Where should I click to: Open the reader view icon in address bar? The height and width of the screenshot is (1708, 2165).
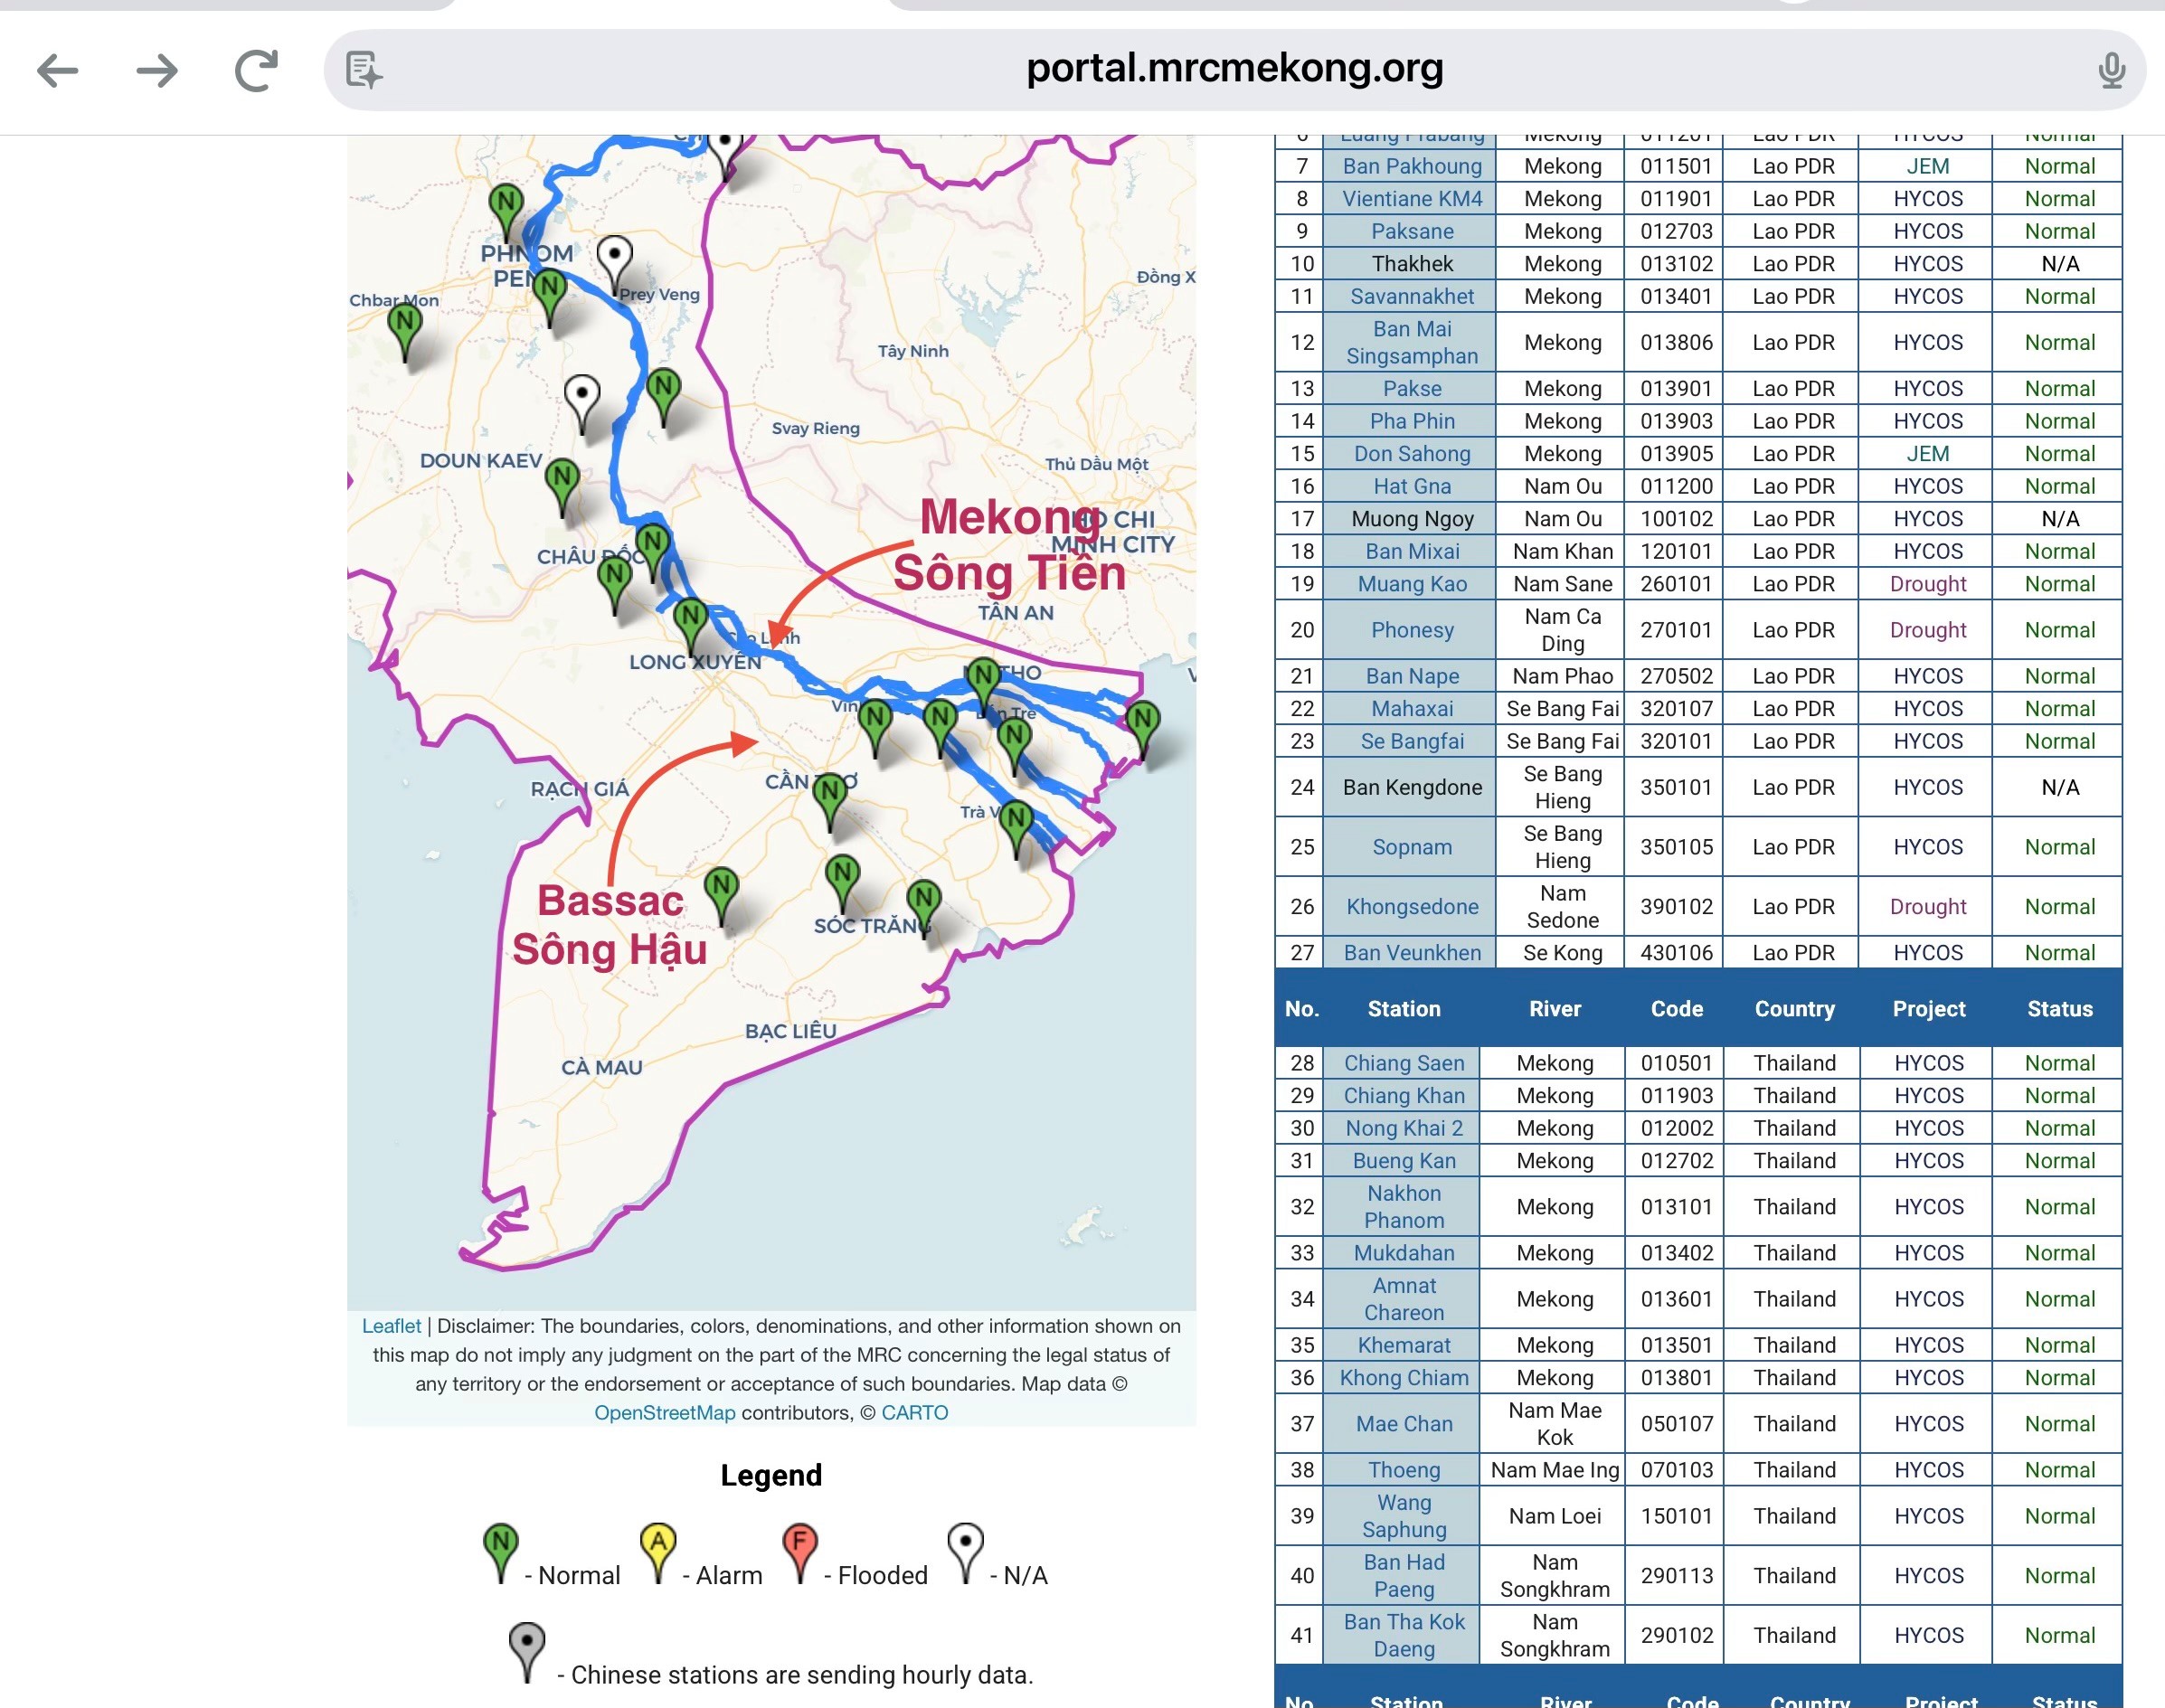point(364,70)
